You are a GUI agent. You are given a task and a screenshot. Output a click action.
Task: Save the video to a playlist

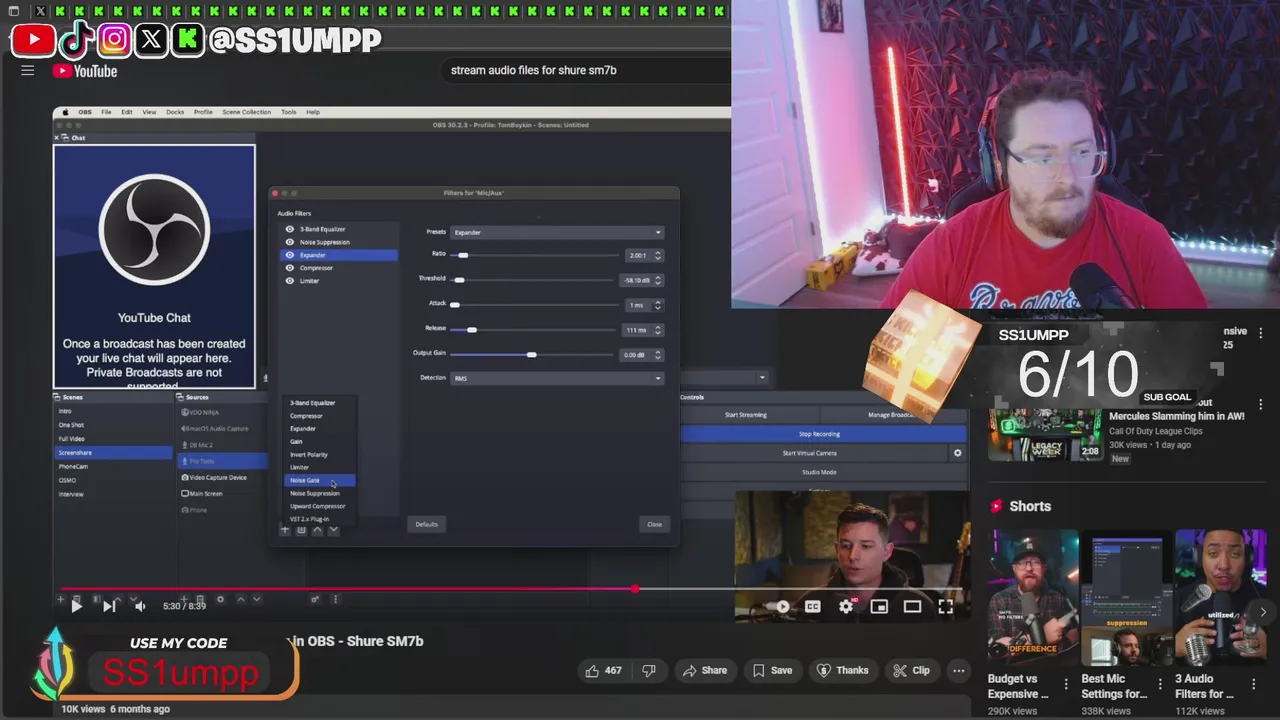(x=772, y=670)
